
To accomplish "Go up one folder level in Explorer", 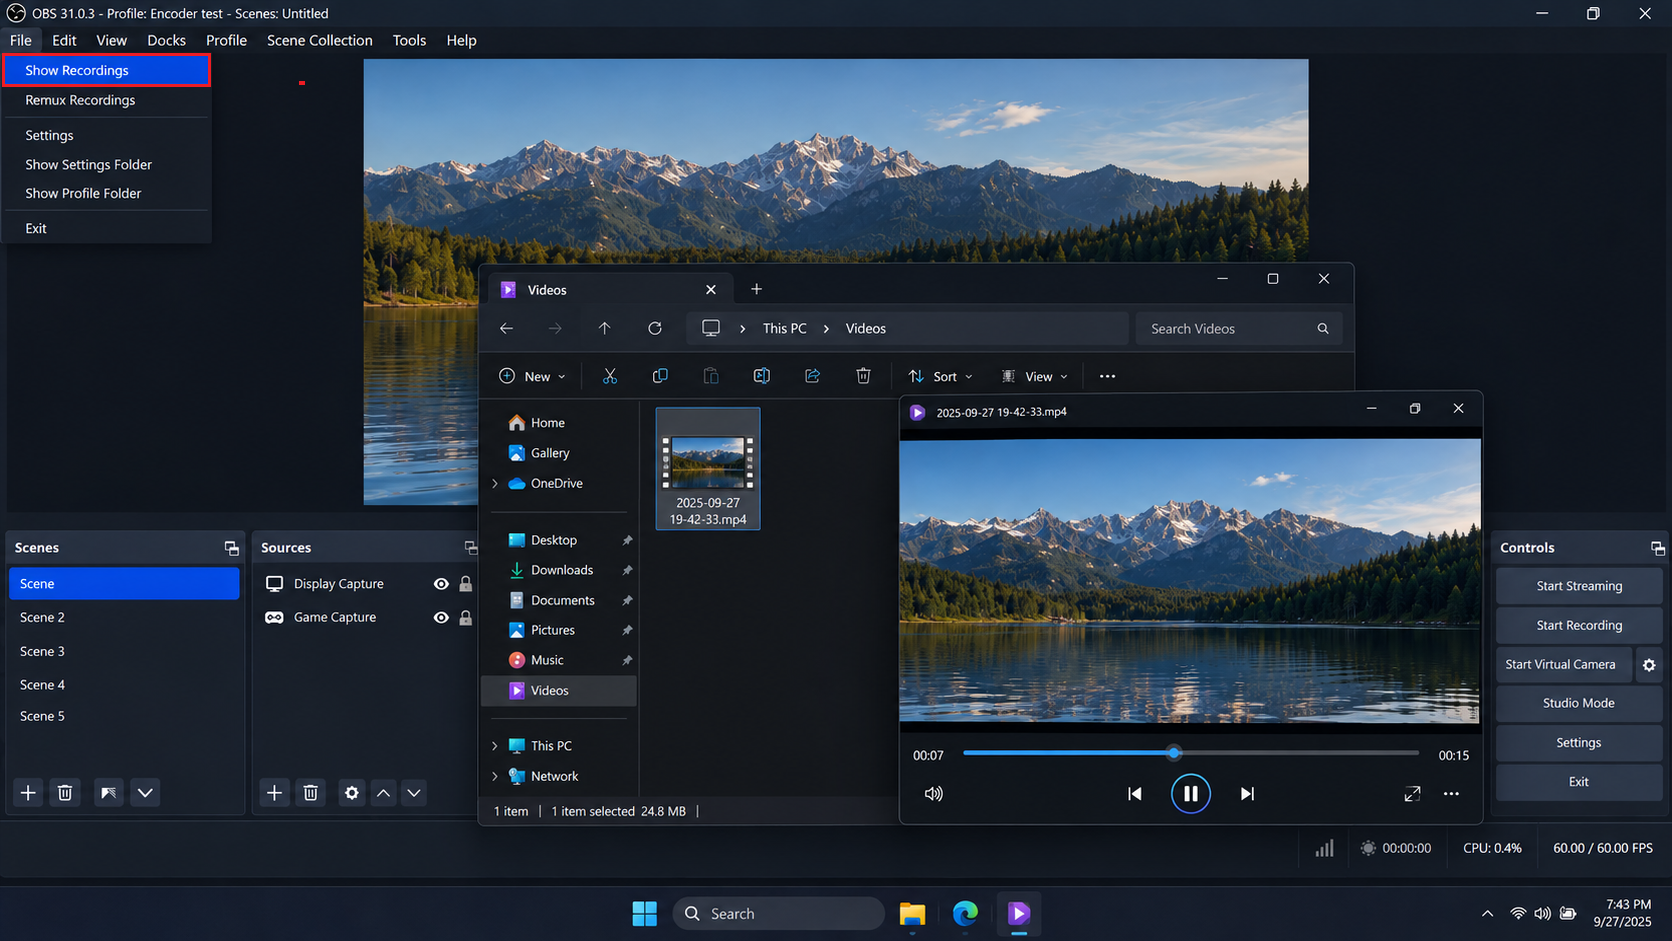I will [604, 328].
